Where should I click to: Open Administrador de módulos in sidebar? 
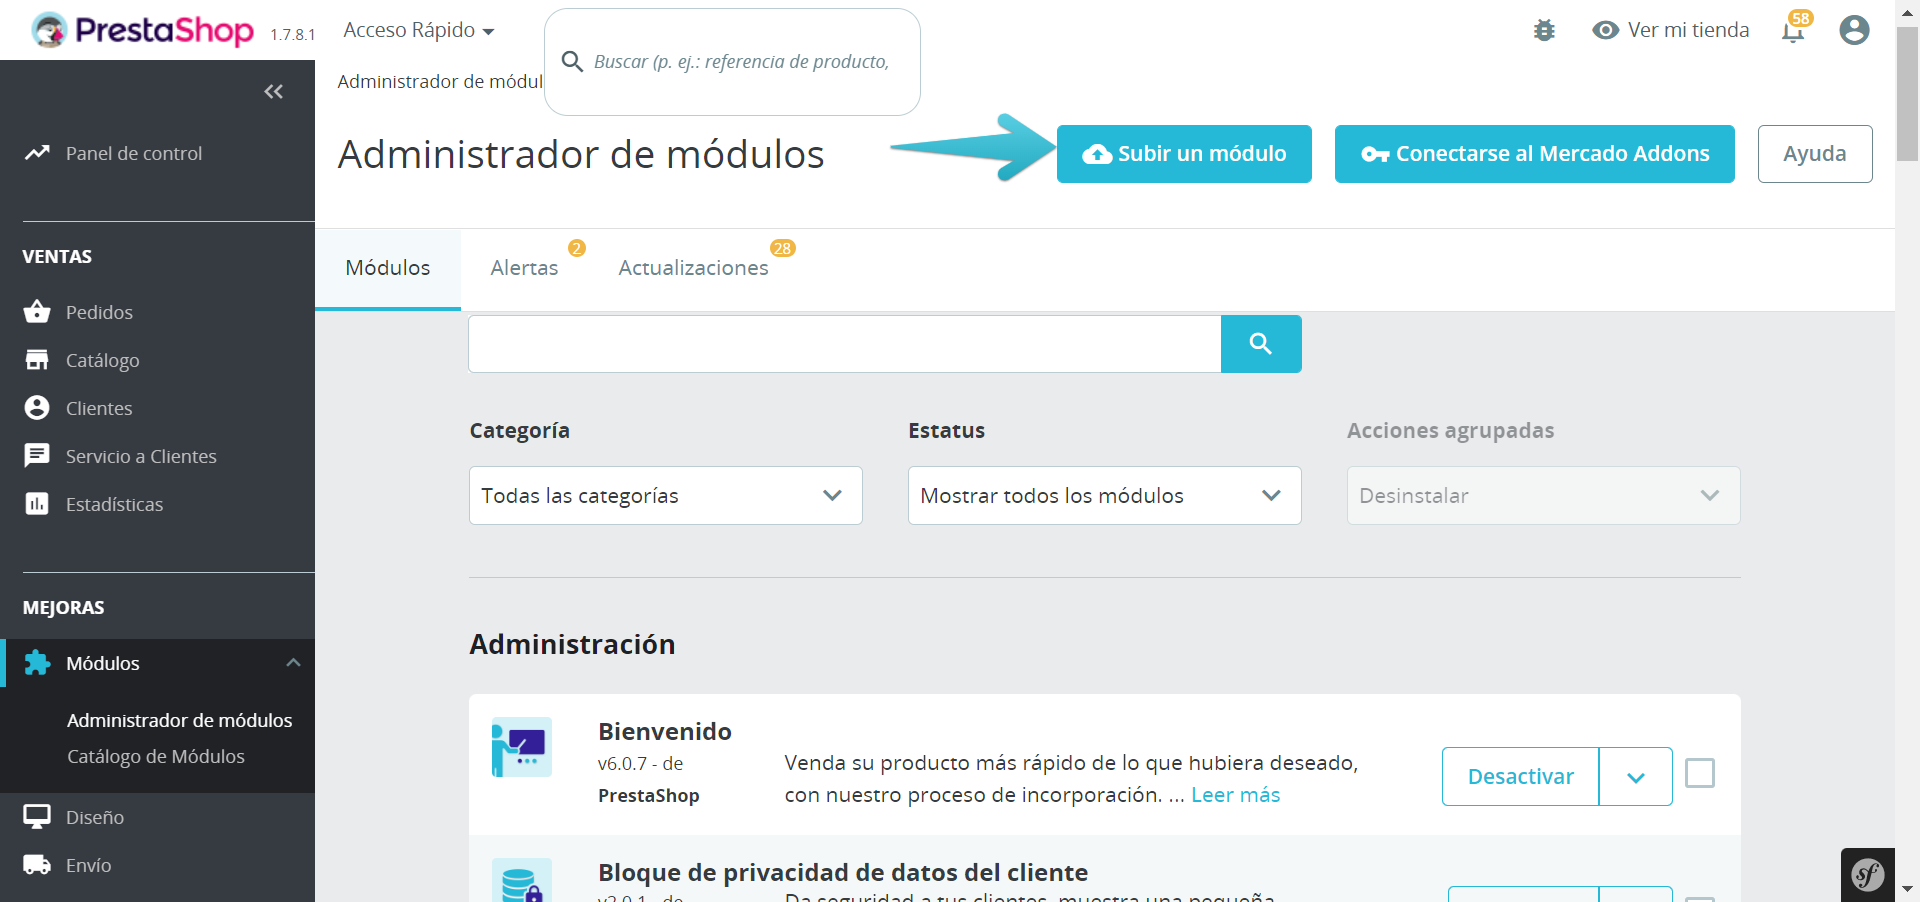(180, 720)
